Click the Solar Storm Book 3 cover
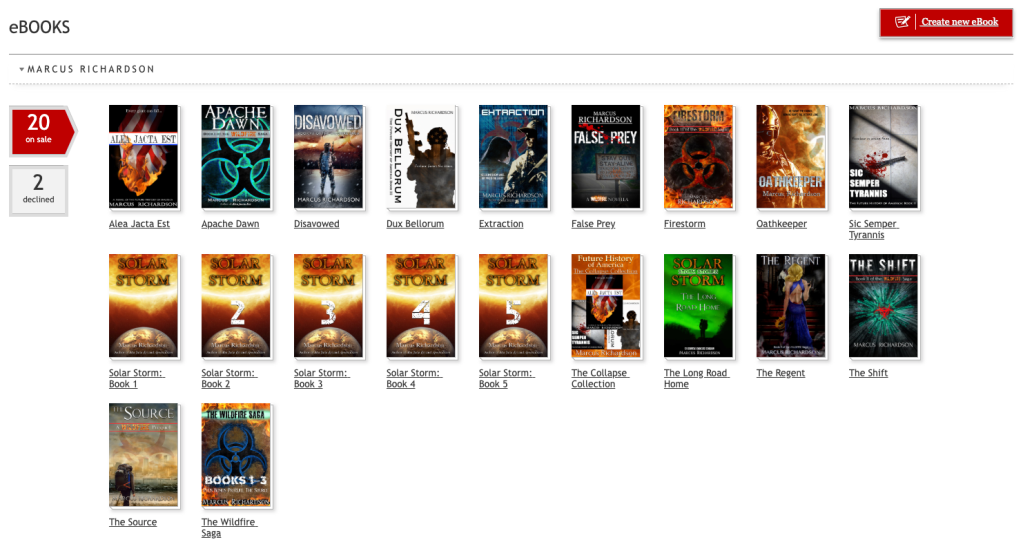The width and height of the screenshot is (1023, 542). coord(328,305)
